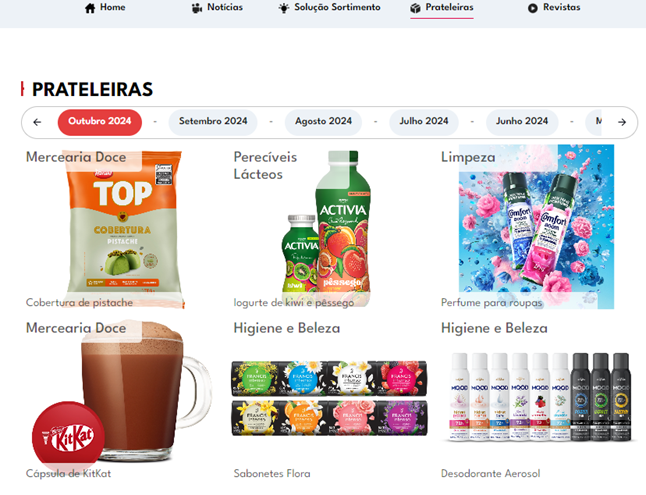This screenshot has height=495, width=646.
Task: Open the Activia iogurte product image
Action: (325, 227)
